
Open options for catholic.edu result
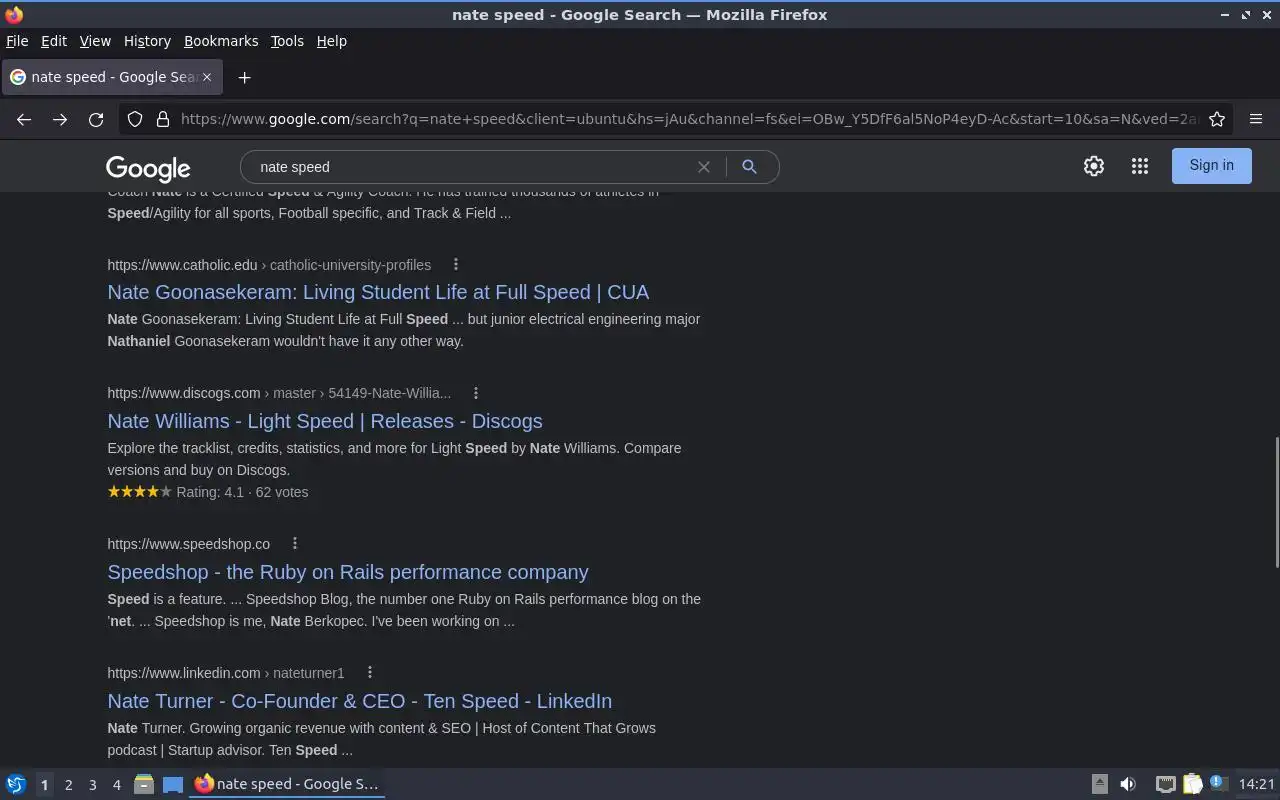tap(455, 264)
